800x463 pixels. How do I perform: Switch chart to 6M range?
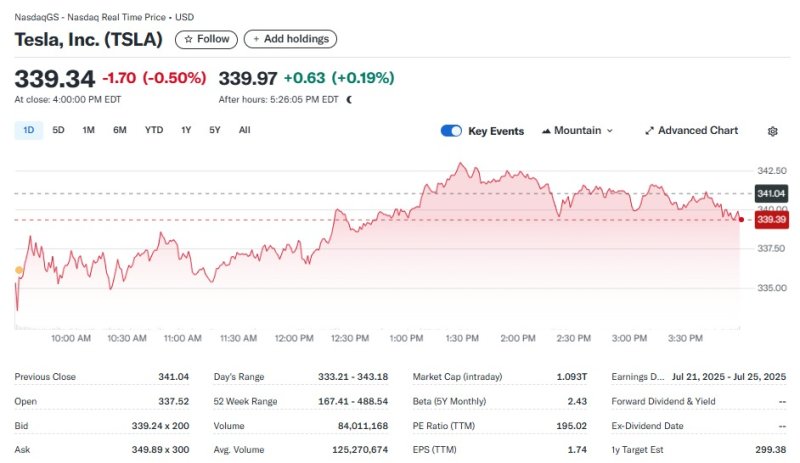click(x=120, y=130)
